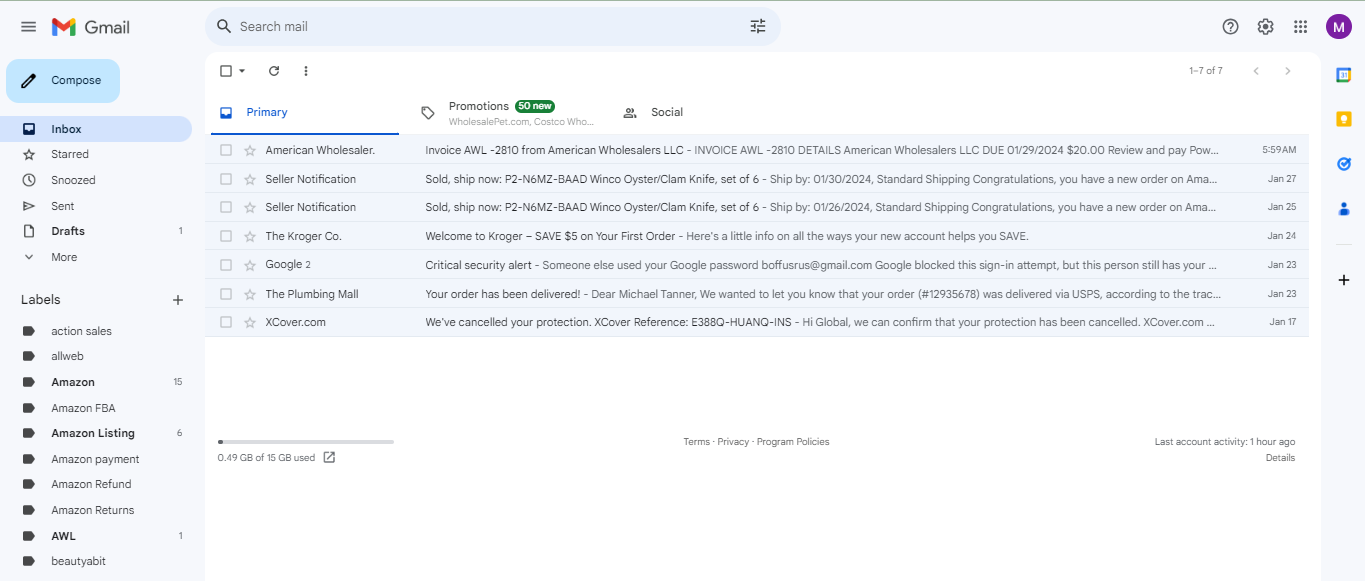Switch to the Promotions tab
The image size is (1365, 581).
pos(506,112)
